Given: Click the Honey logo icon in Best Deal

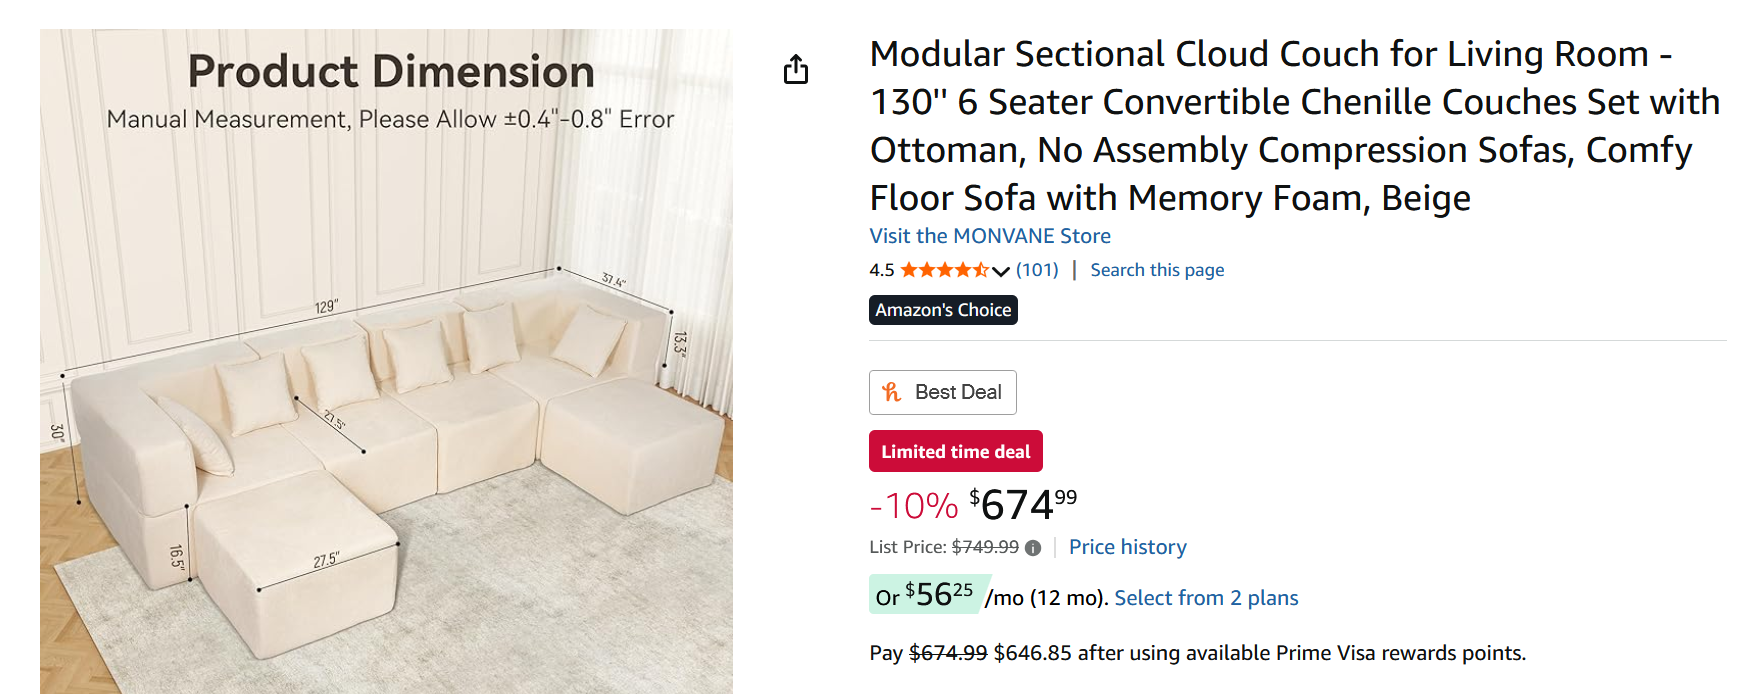Looking at the screenshot, I should click(892, 392).
